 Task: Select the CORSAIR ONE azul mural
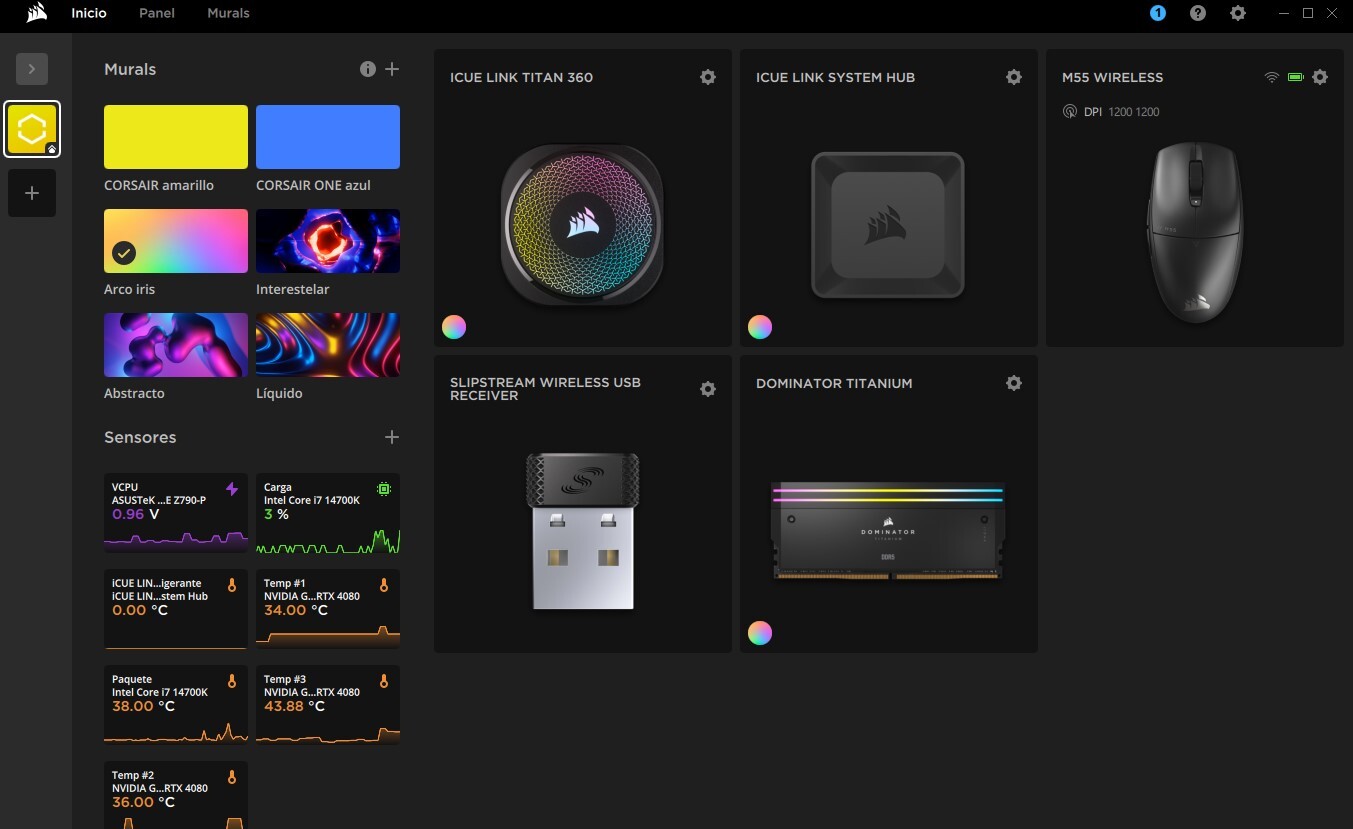[x=328, y=137]
